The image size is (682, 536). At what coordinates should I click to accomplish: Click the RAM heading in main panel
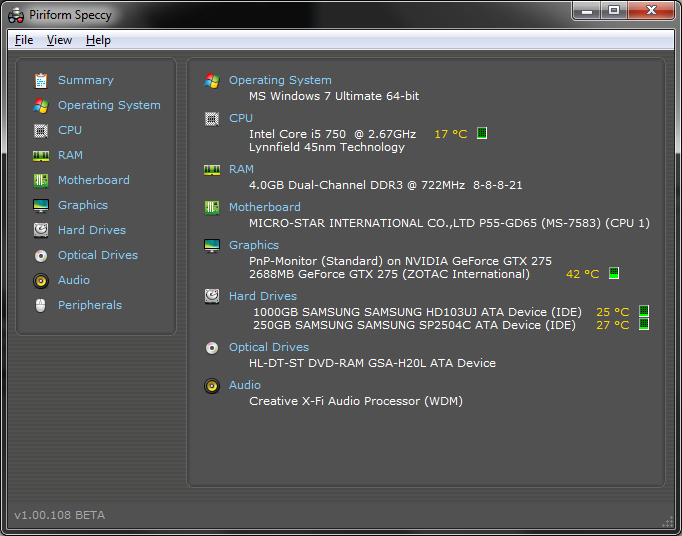(241, 169)
